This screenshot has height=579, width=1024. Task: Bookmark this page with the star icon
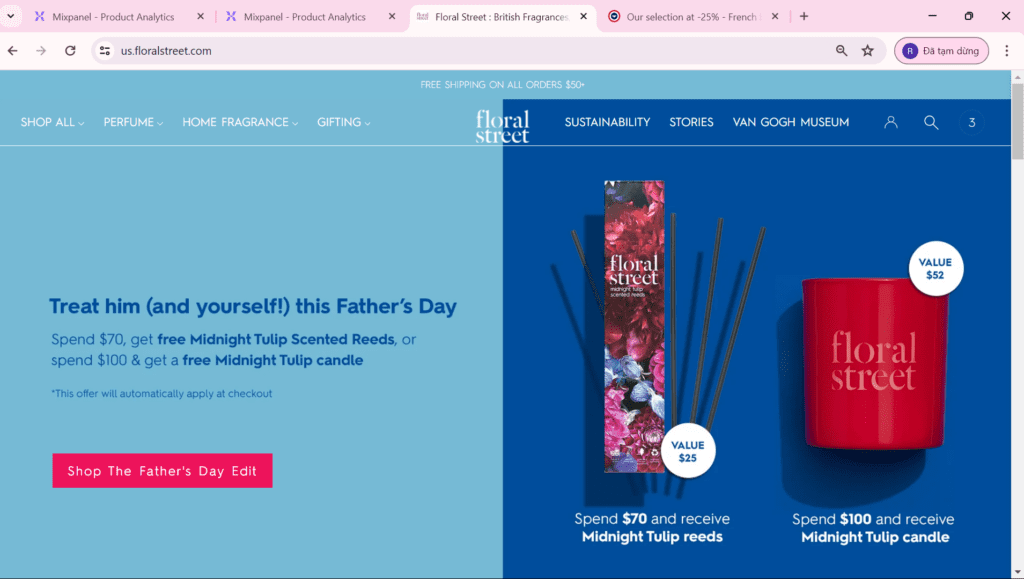coord(868,51)
